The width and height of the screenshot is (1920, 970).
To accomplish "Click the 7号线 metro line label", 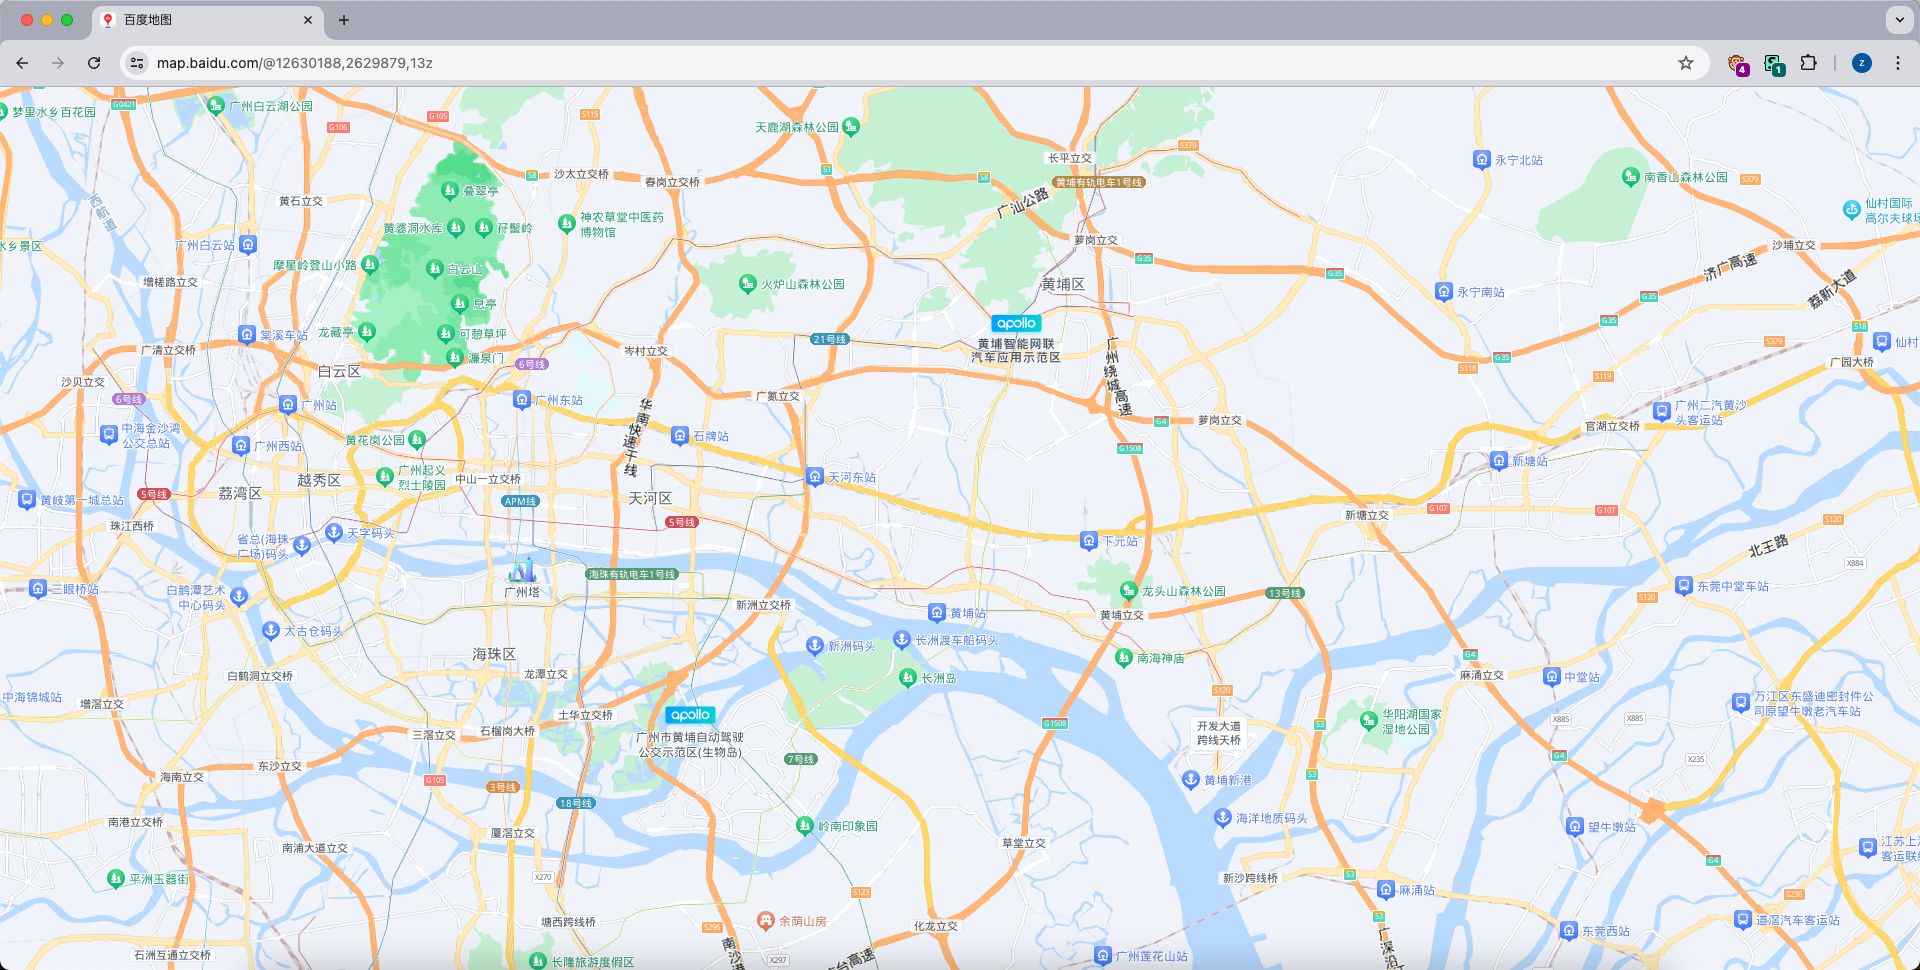I will (x=801, y=759).
